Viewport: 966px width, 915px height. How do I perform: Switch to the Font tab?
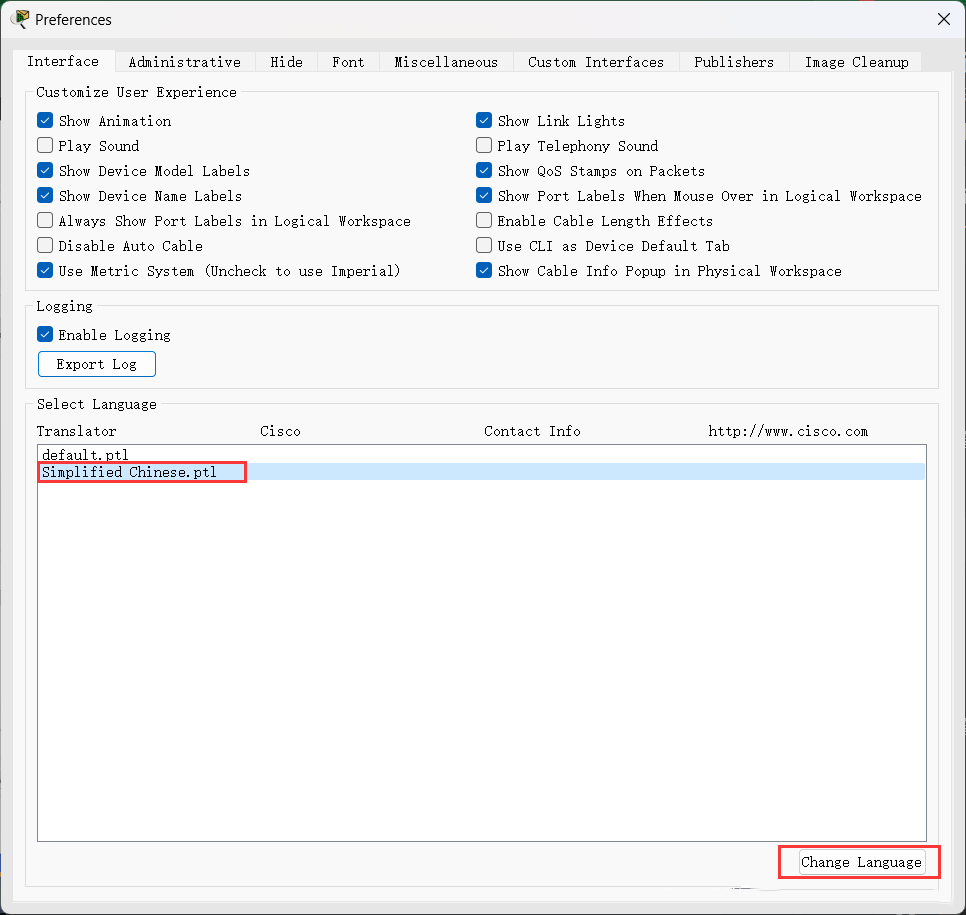(x=348, y=62)
